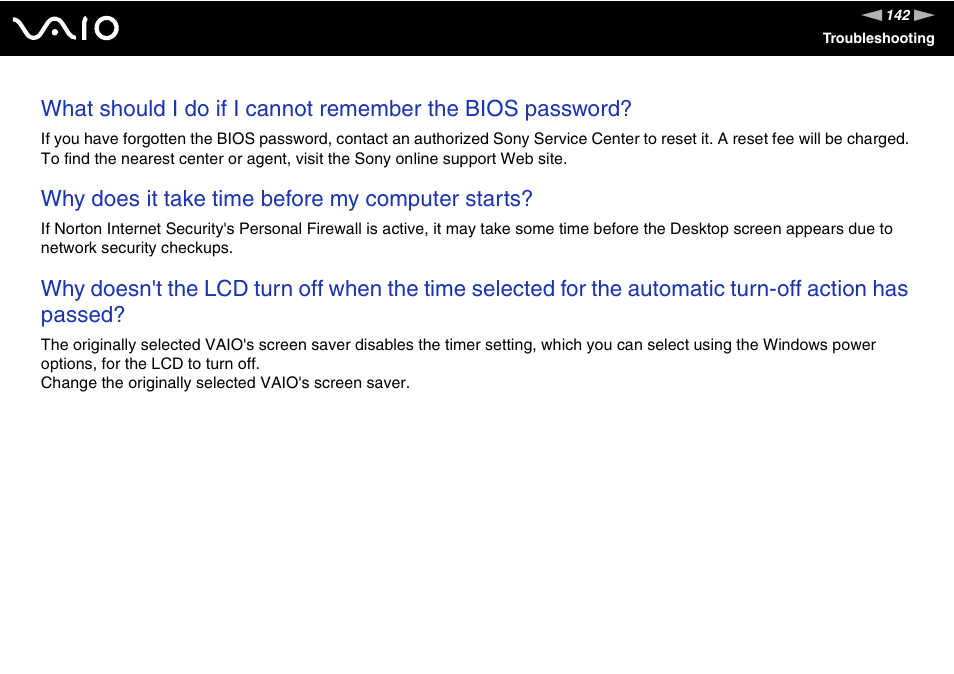This screenshot has height=674, width=954.
Task: Click 'A reset fee will be charged' sentence
Action: 813,139
